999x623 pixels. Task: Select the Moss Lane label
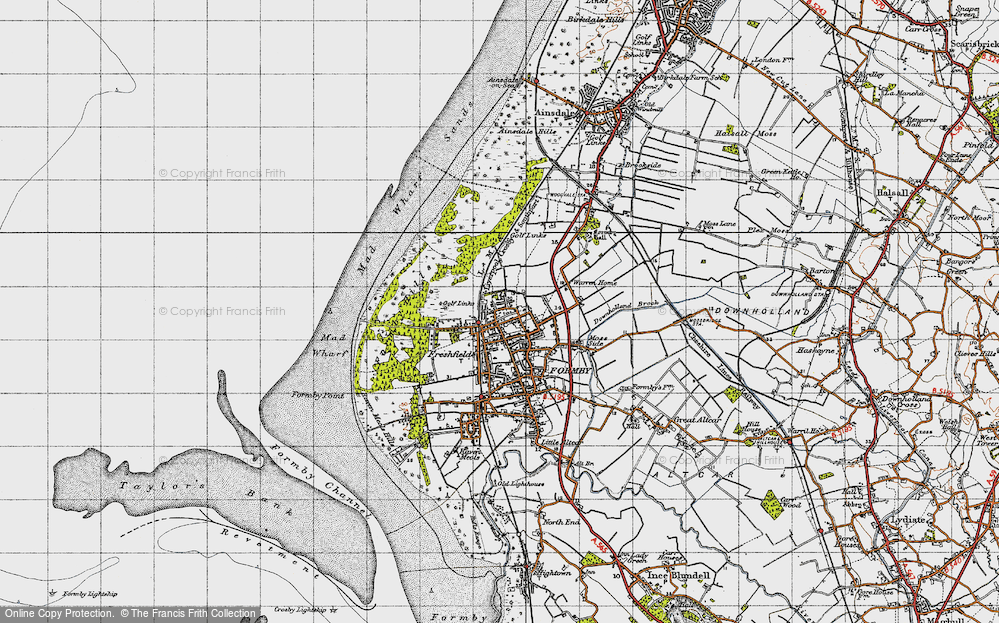(719, 224)
